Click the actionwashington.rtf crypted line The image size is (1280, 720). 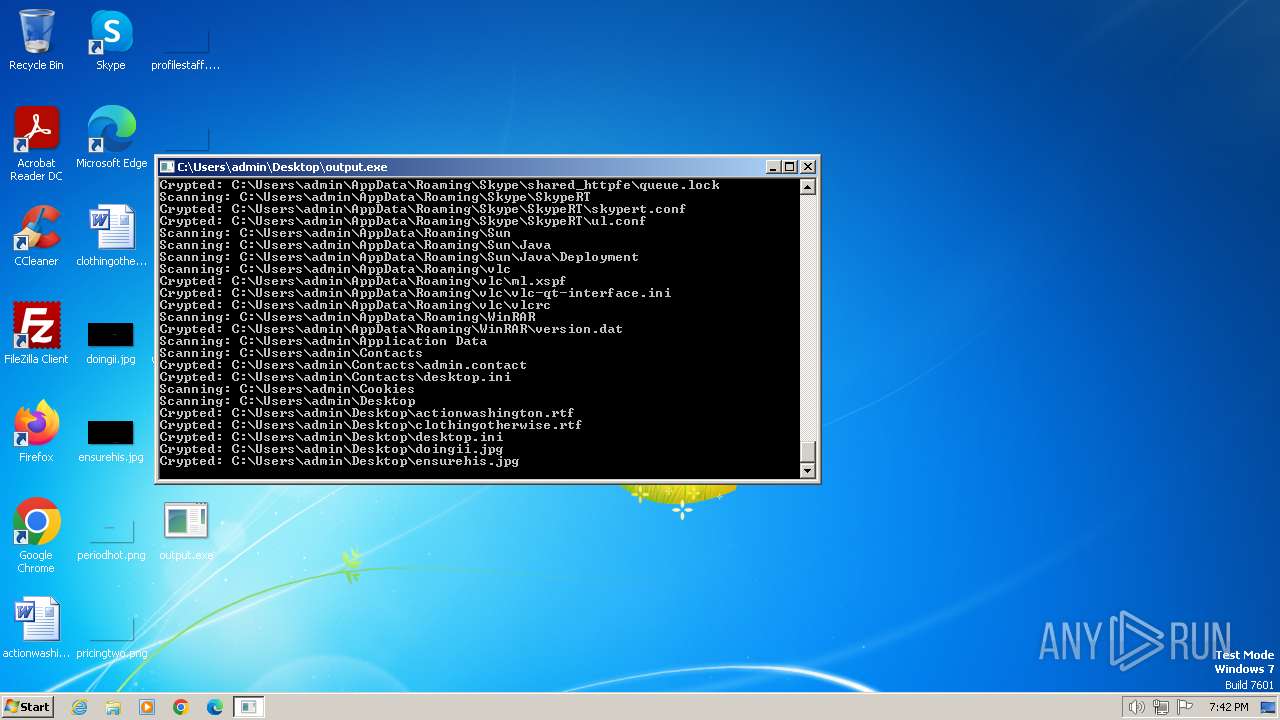[x=367, y=413]
